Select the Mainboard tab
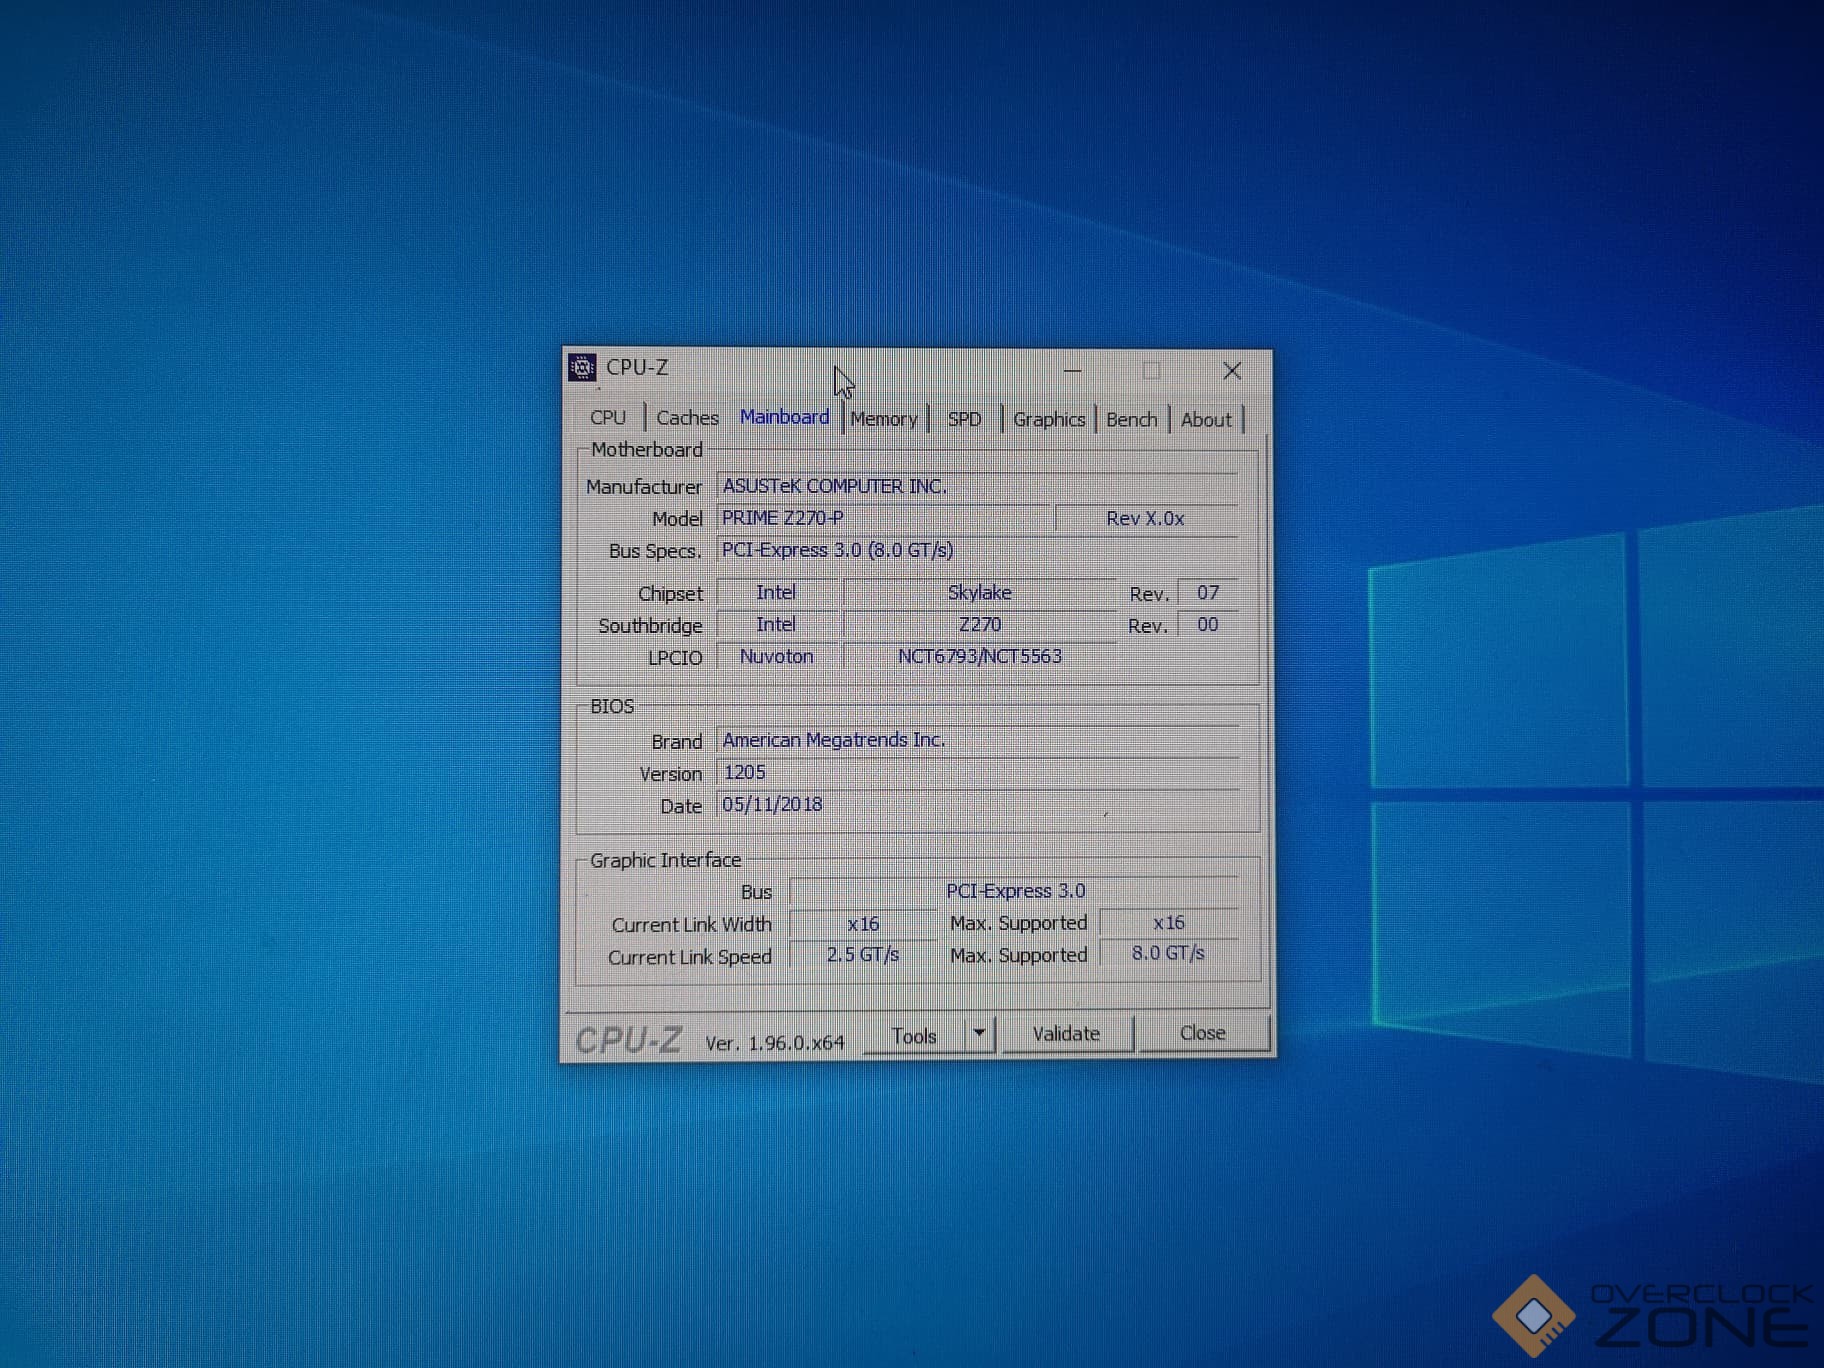Image resolution: width=1824 pixels, height=1368 pixels. pyautogui.click(x=784, y=417)
